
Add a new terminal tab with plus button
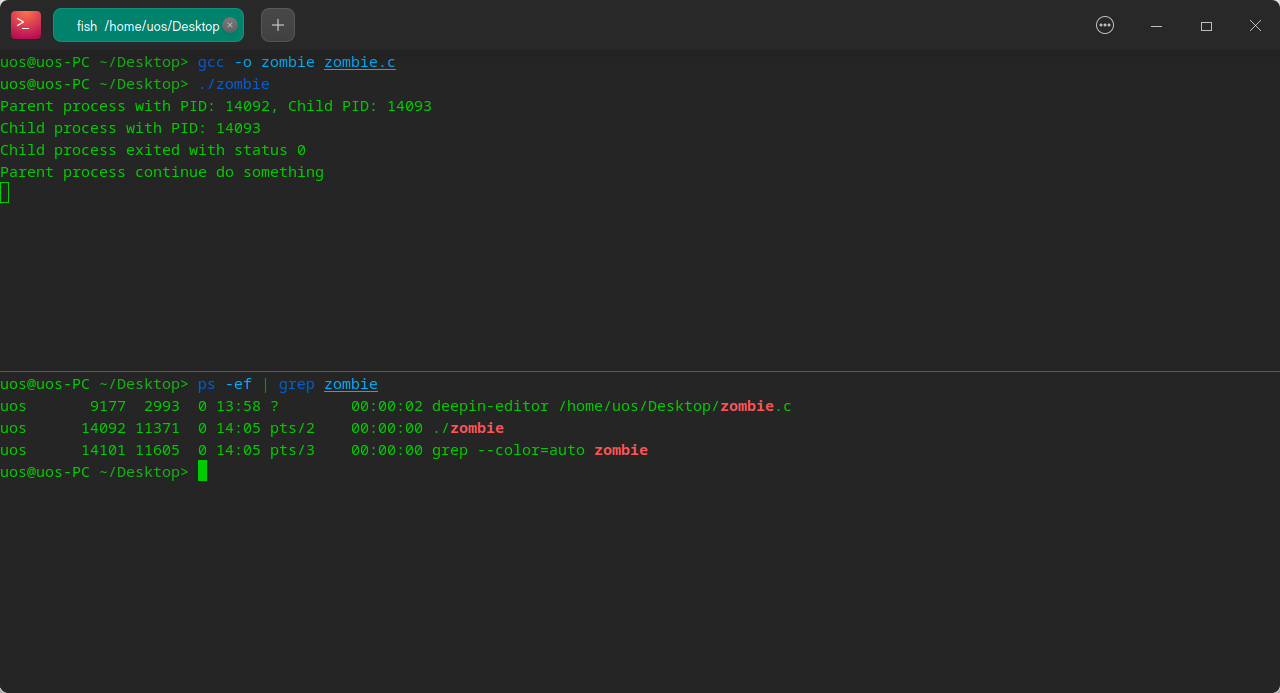tap(278, 25)
